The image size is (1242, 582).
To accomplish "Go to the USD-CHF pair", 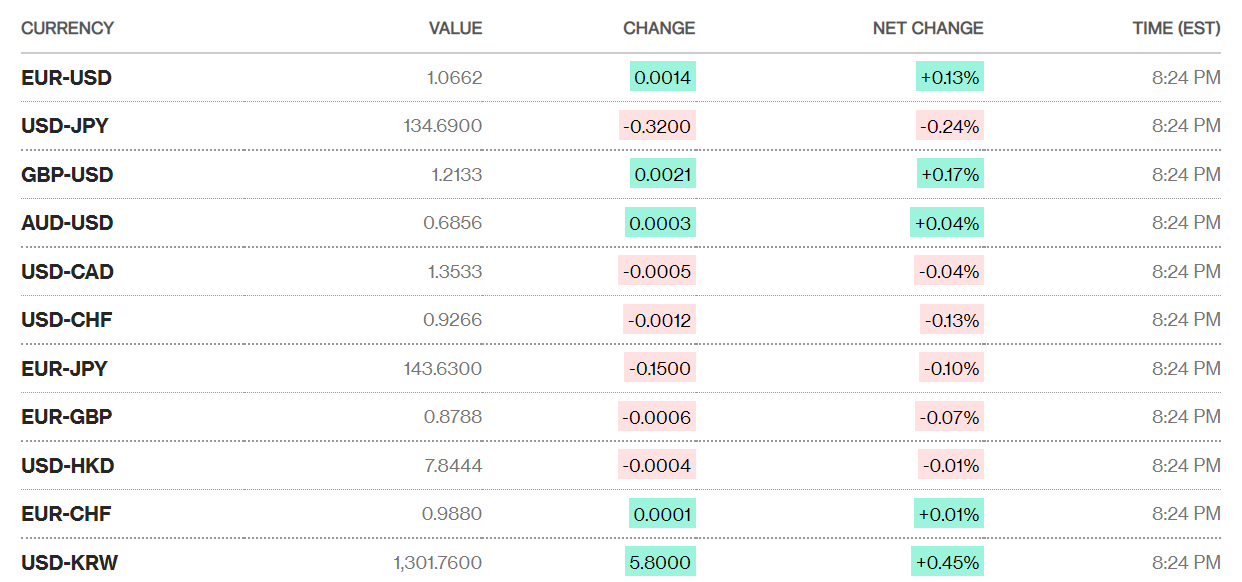I will tap(66, 320).
